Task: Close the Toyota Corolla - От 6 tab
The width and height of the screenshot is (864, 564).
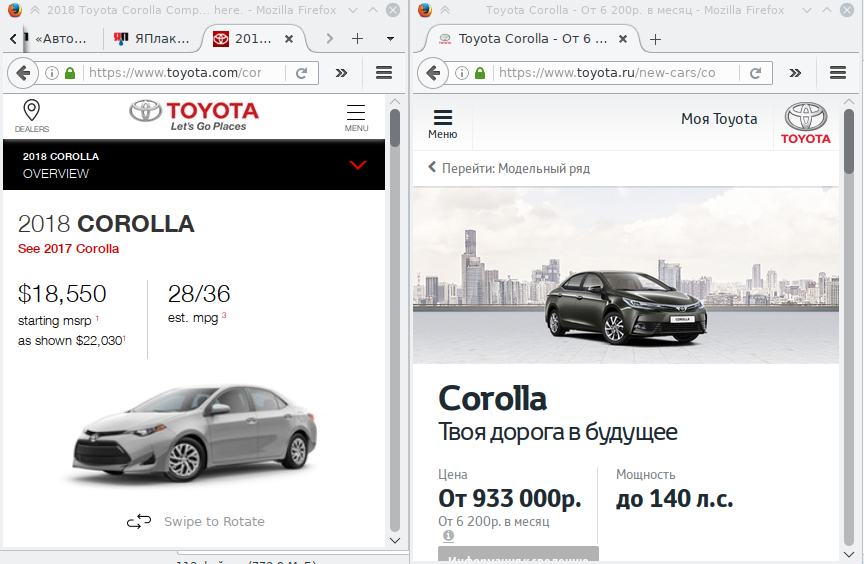Action: click(x=622, y=39)
